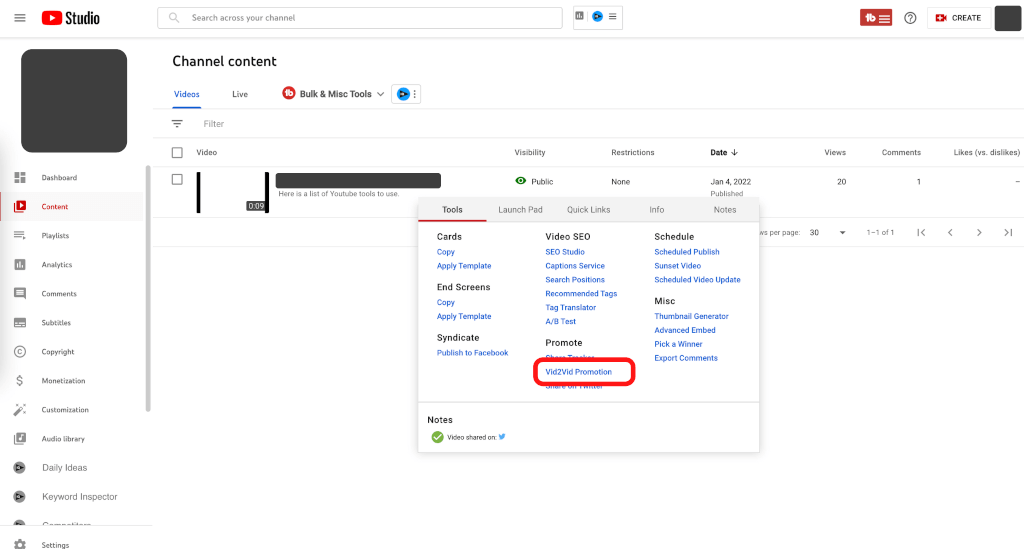Click the Help question mark icon

pos(910,18)
